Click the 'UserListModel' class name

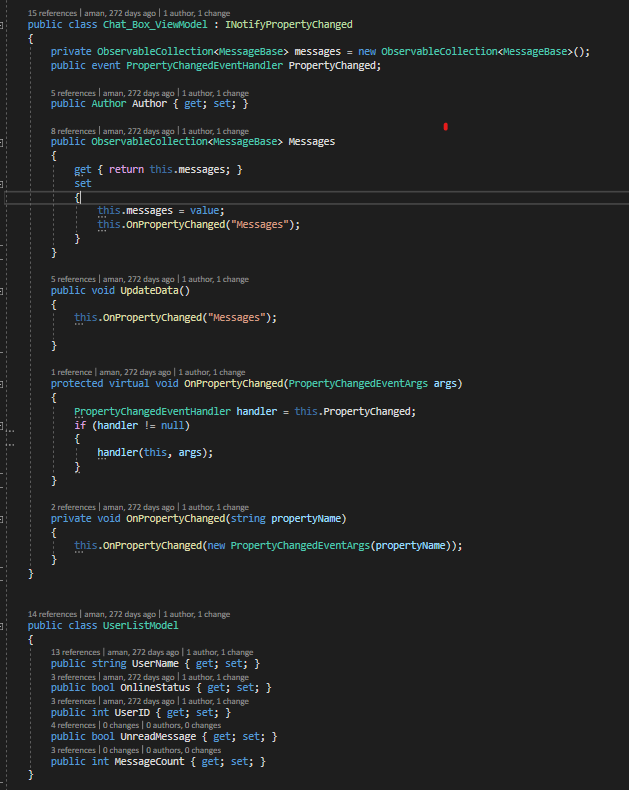(x=141, y=626)
